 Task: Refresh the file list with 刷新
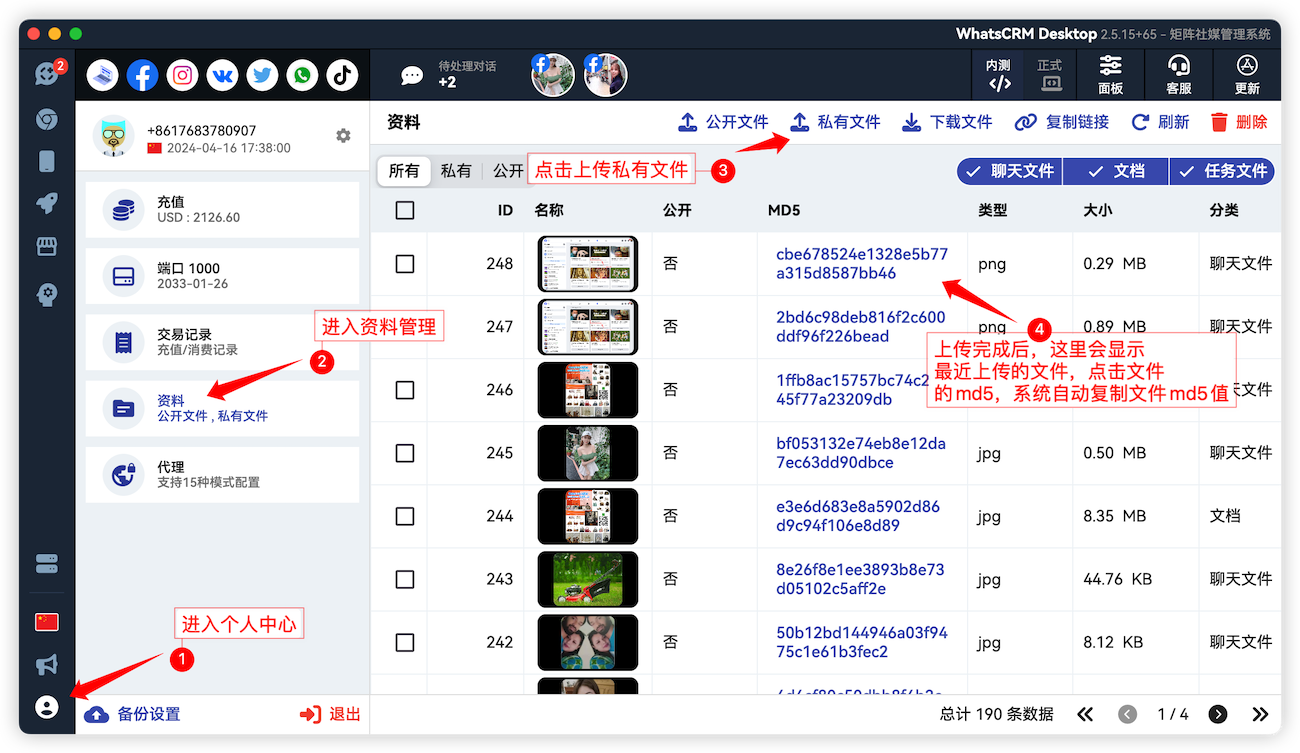[1164, 122]
